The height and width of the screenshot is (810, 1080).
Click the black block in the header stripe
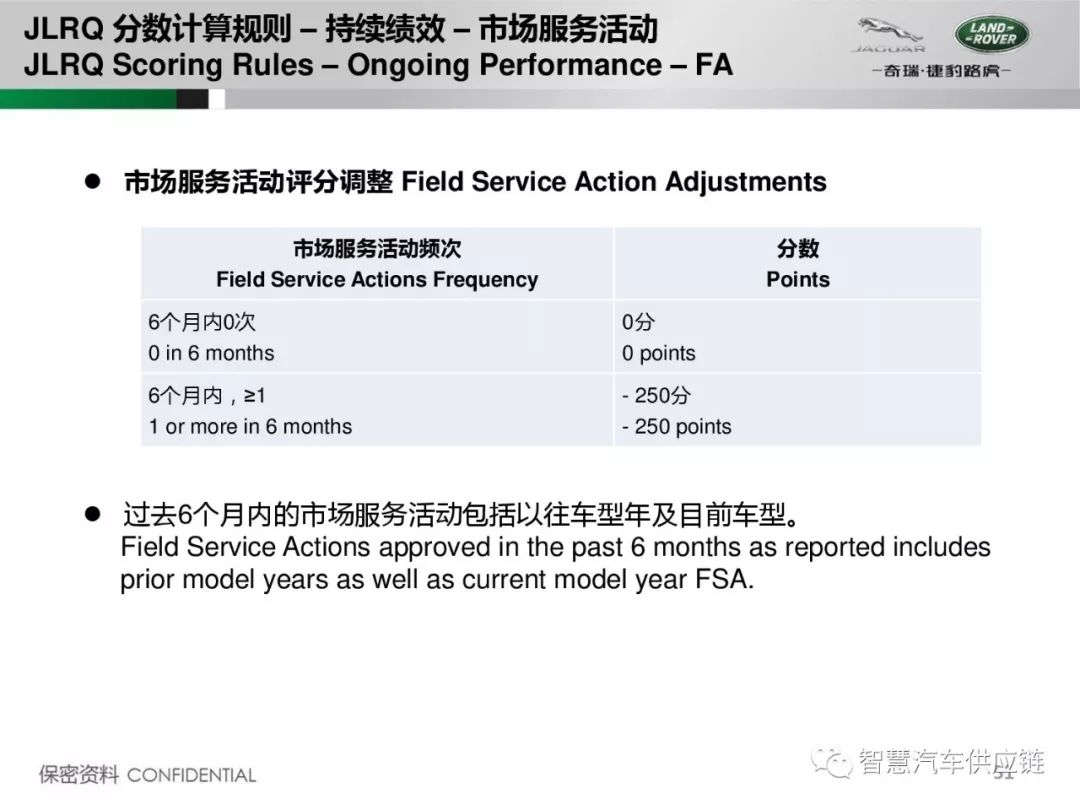[192, 99]
